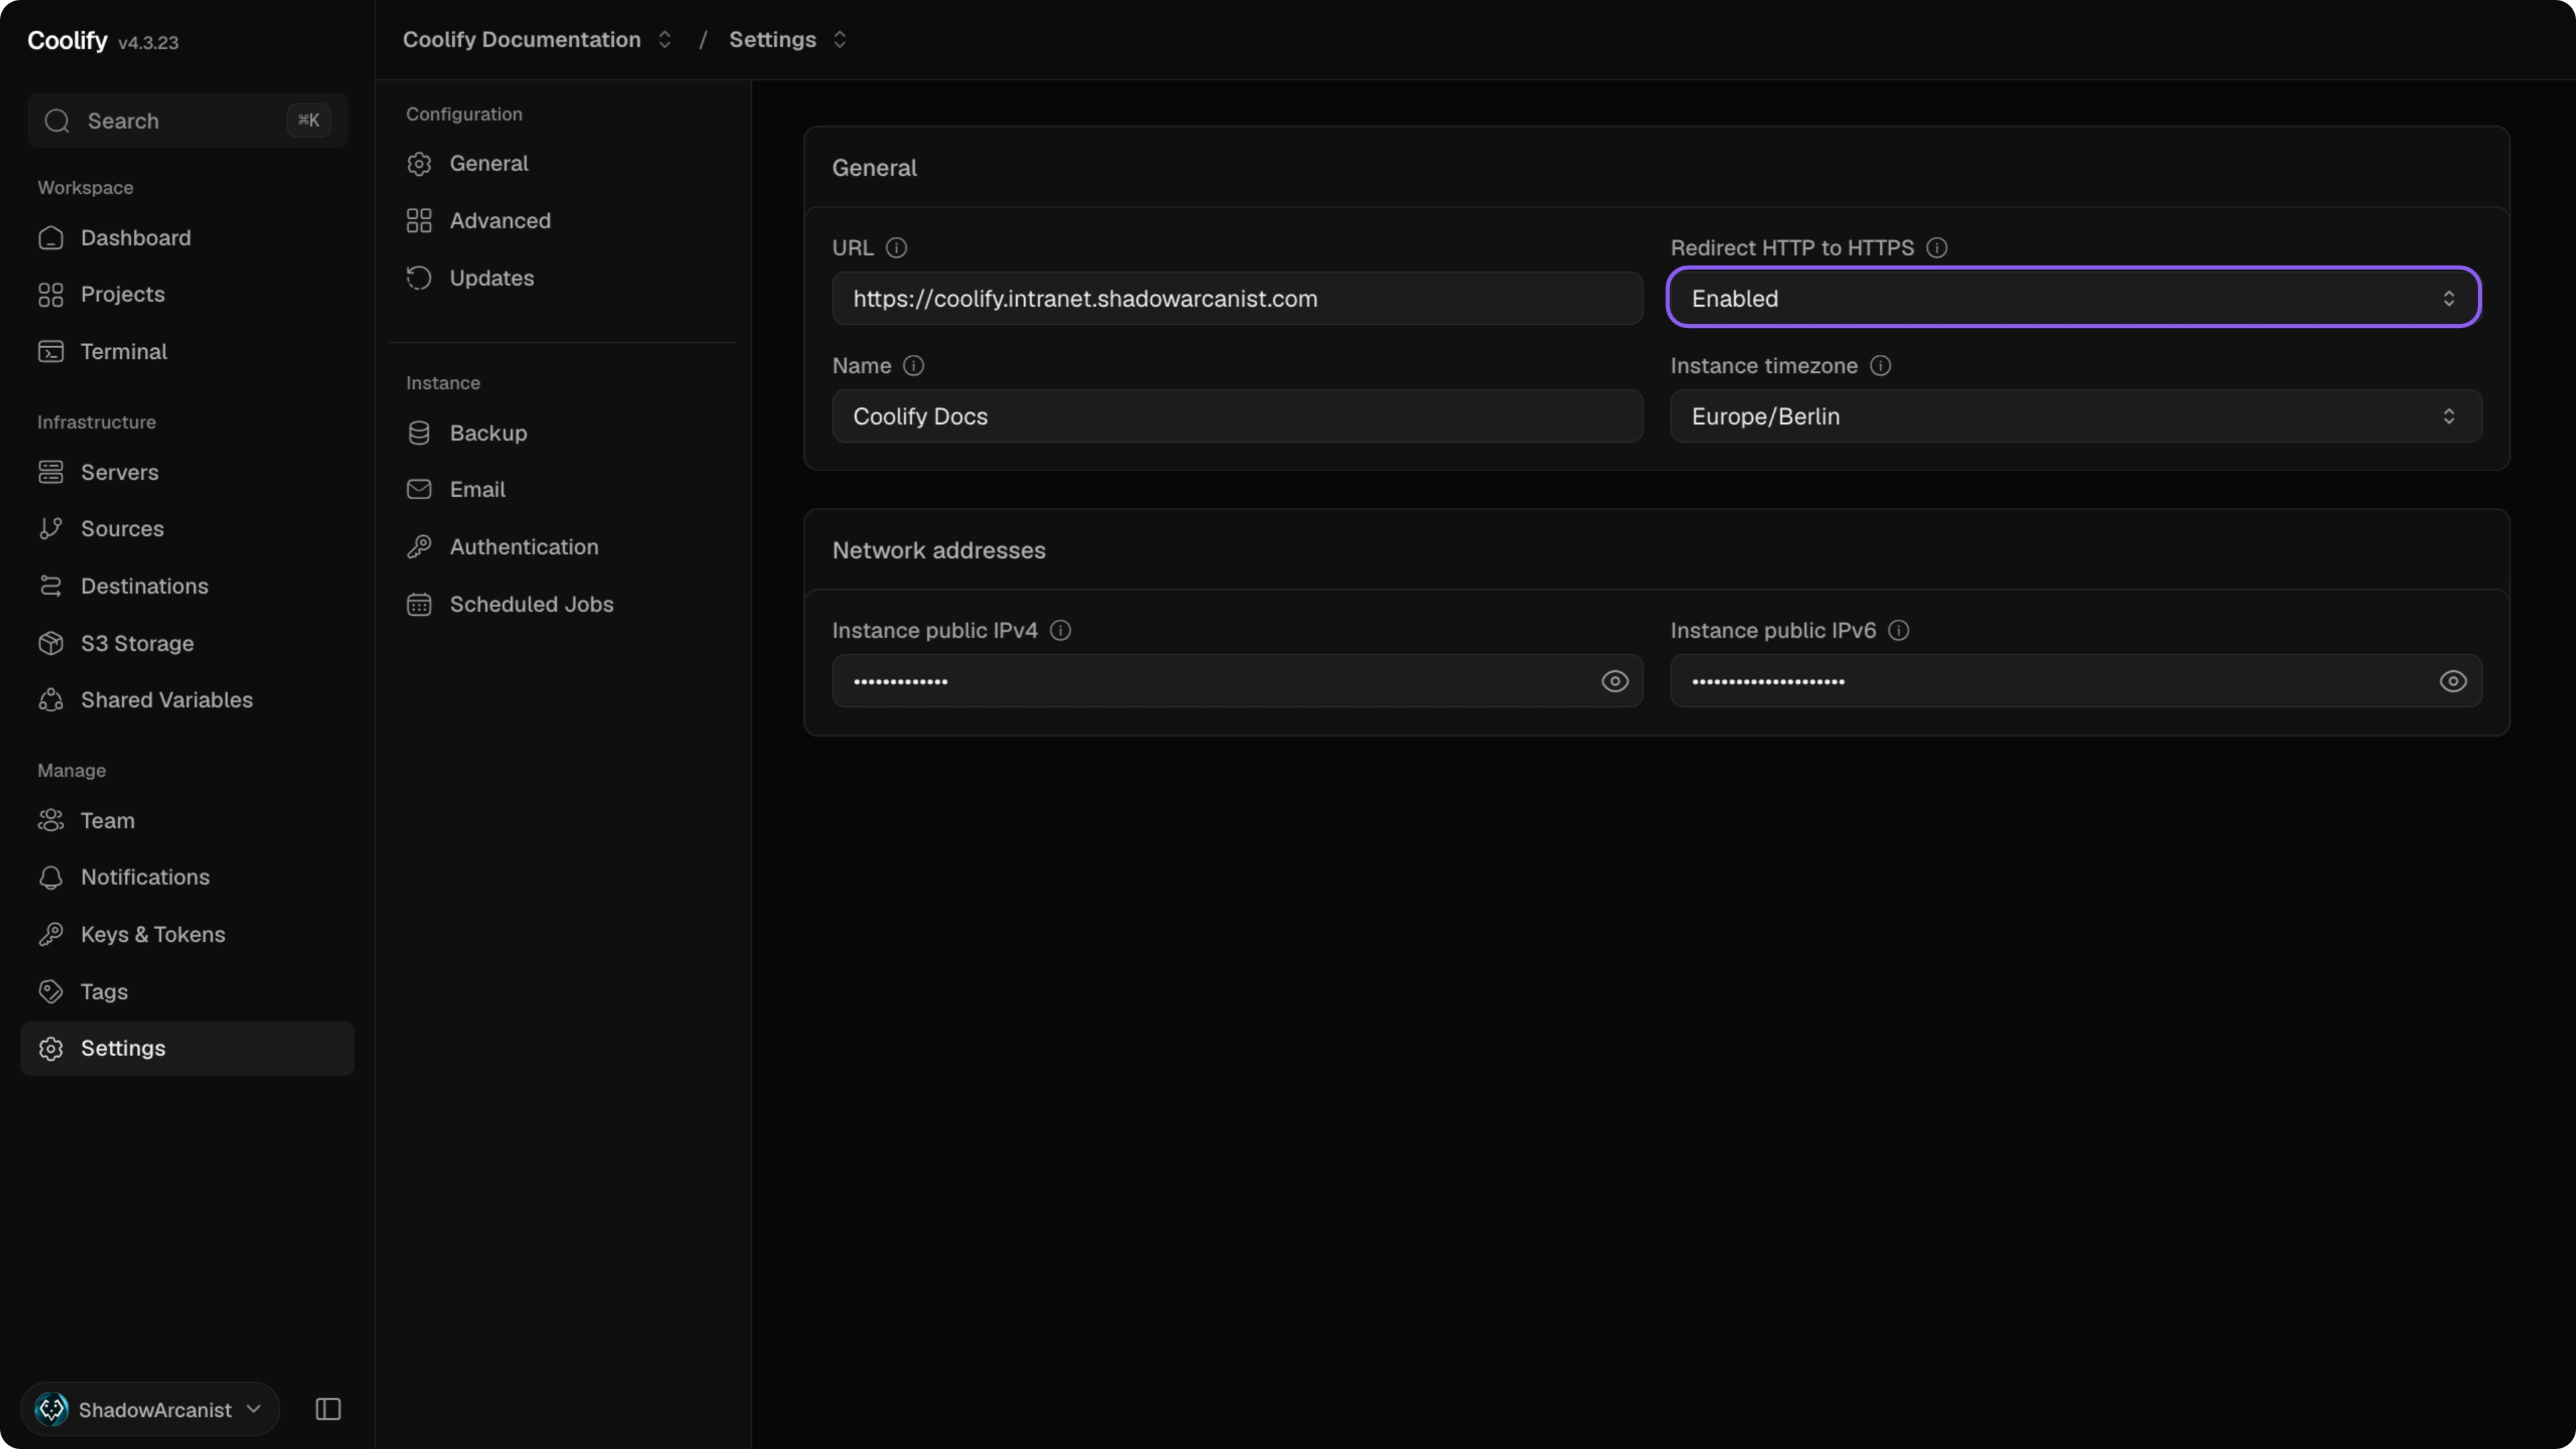Toggle the sidebar collapse icon
Image resolution: width=2576 pixels, height=1449 pixels.
click(328, 1409)
